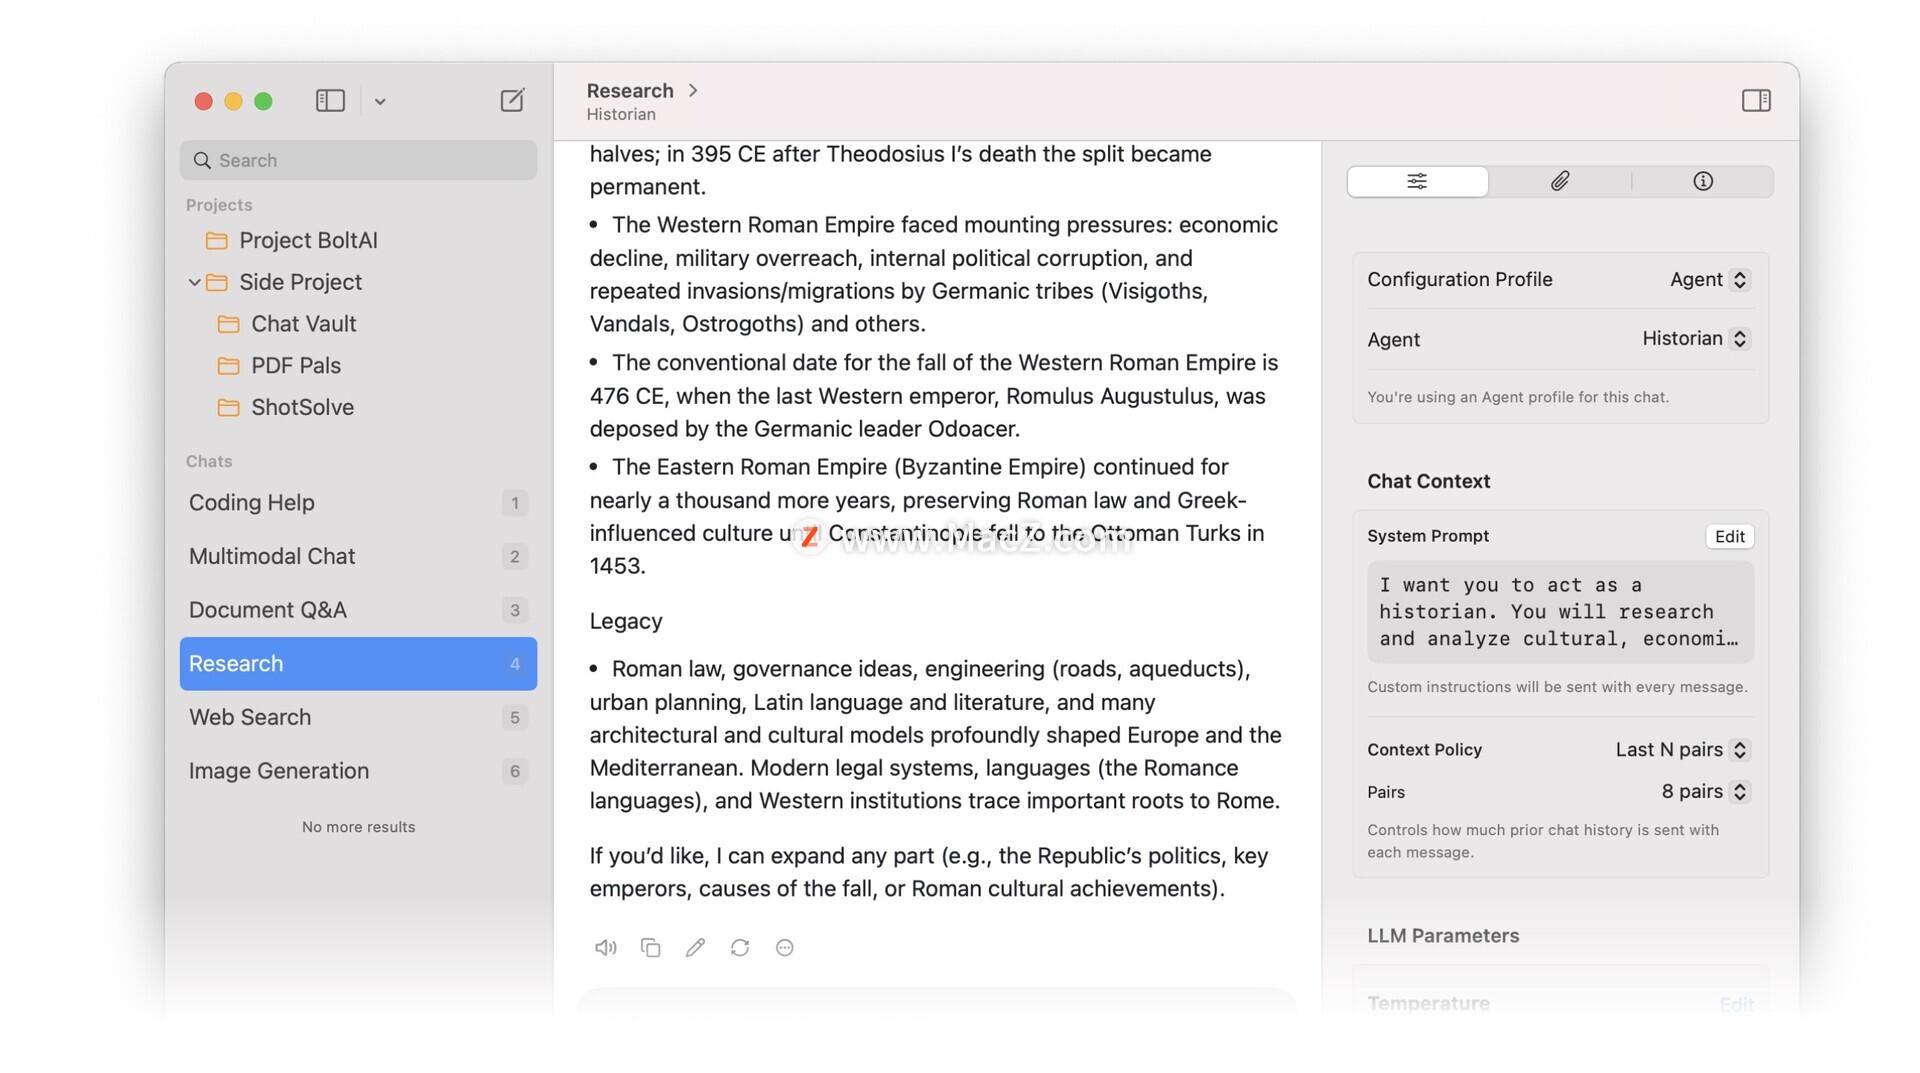
Task: Change the Pairs count stepper
Action: [x=1739, y=792]
